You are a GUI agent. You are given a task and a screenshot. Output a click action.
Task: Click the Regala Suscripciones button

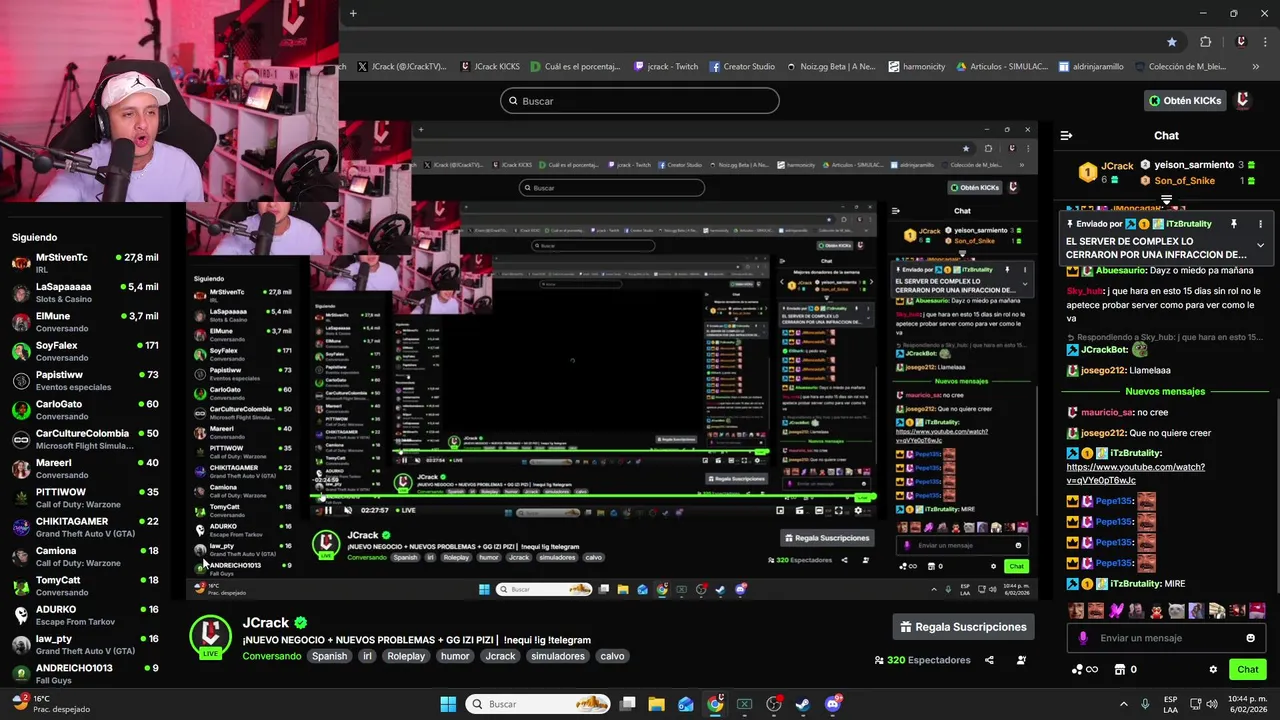tap(963, 627)
